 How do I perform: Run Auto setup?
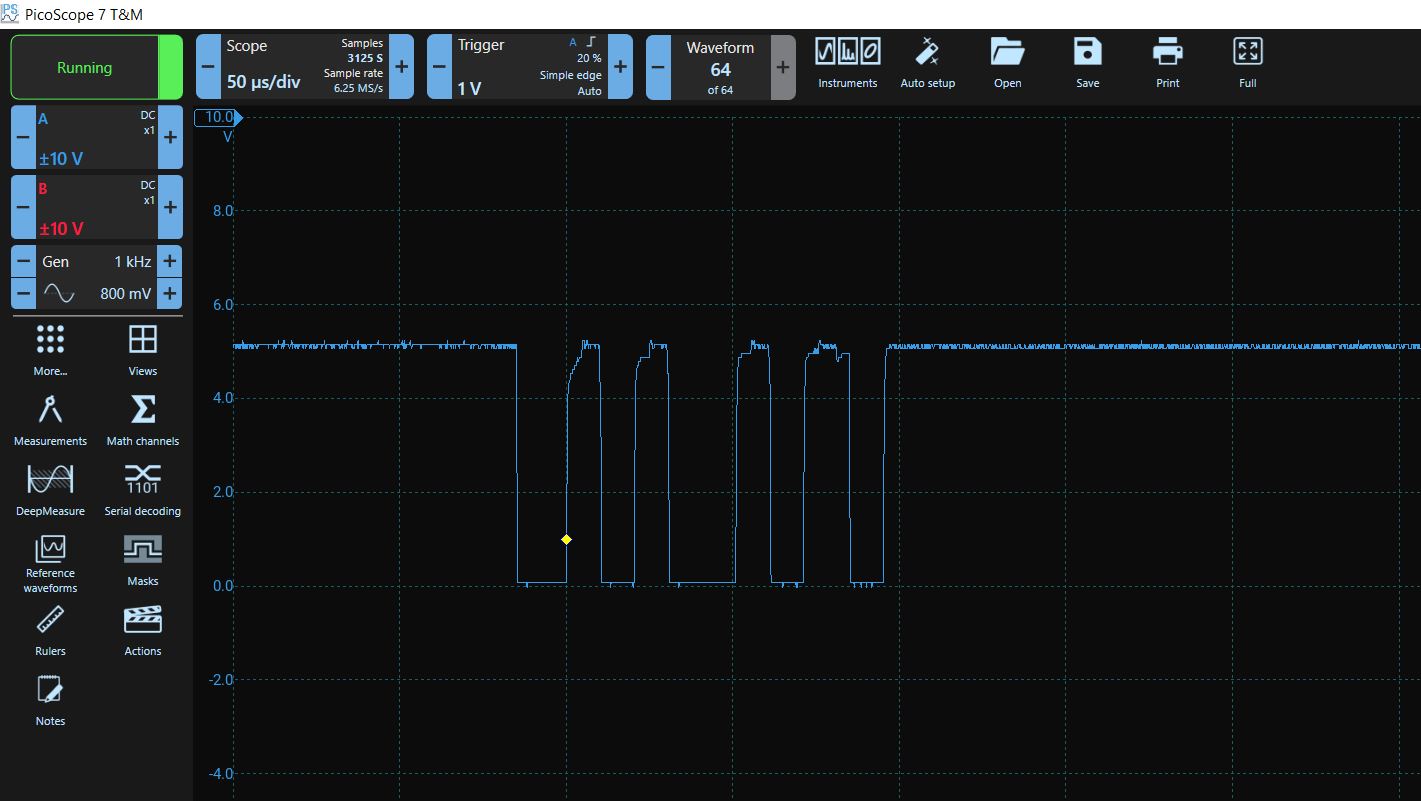928,62
